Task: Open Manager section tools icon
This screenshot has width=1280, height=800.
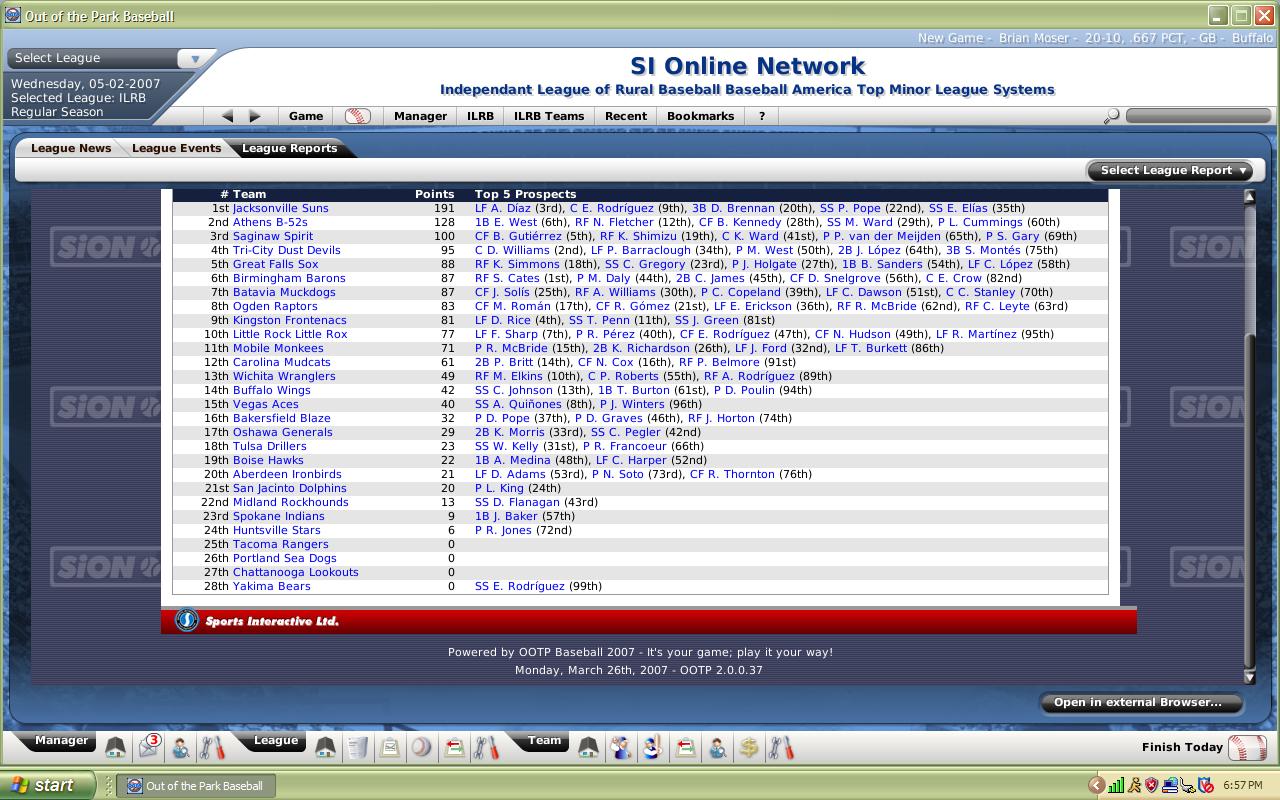Action: click(212, 747)
